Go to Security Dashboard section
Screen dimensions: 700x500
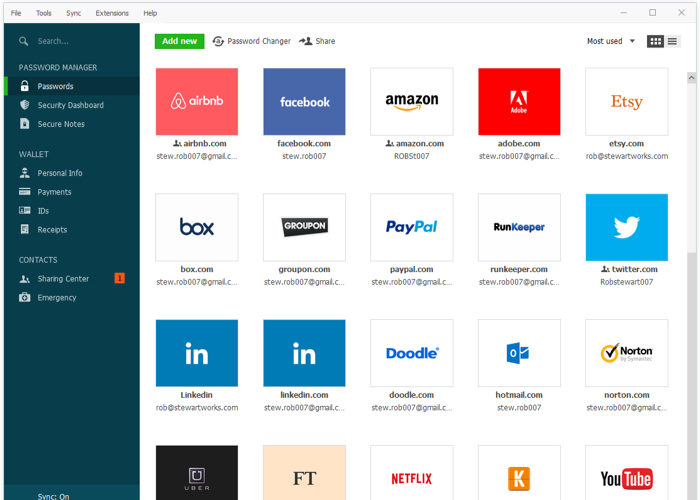click(x=71, y=105)
